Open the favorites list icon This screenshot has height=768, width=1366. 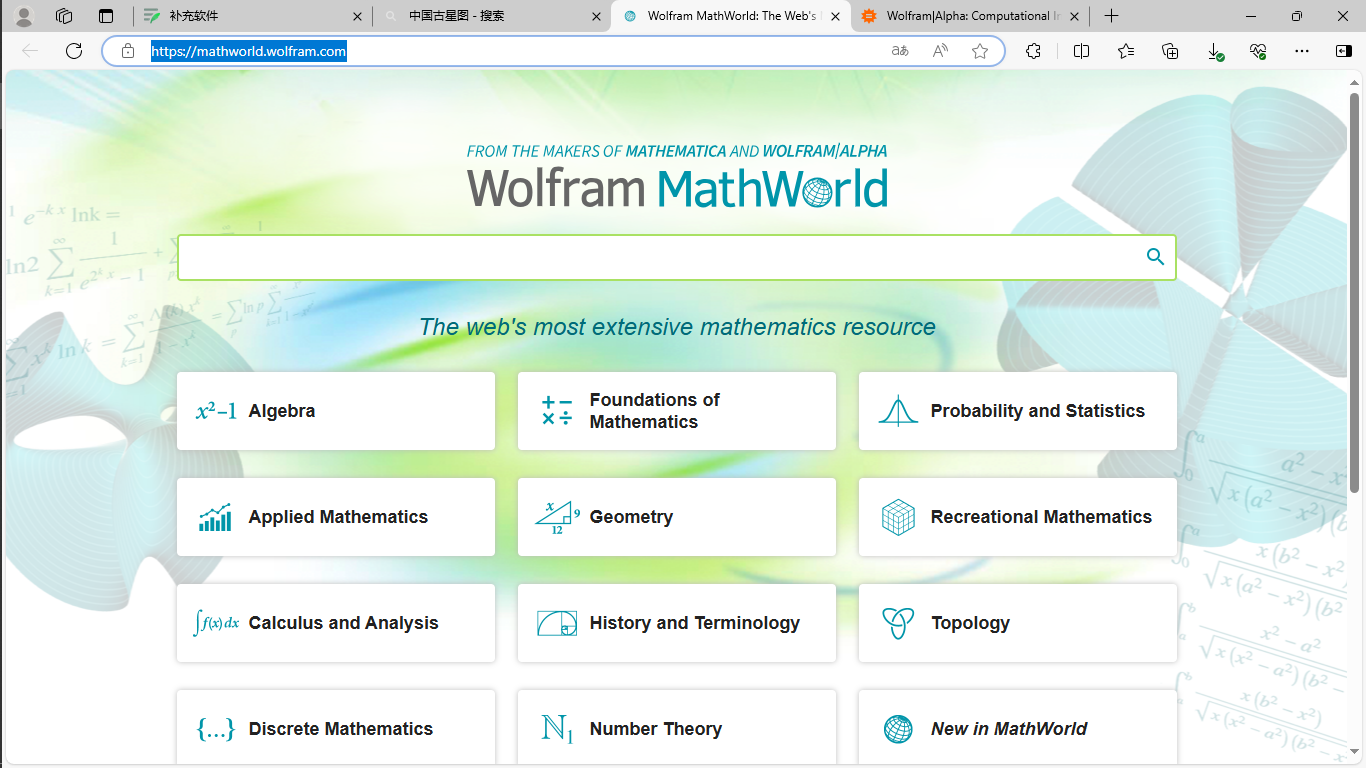point(1126,51)
